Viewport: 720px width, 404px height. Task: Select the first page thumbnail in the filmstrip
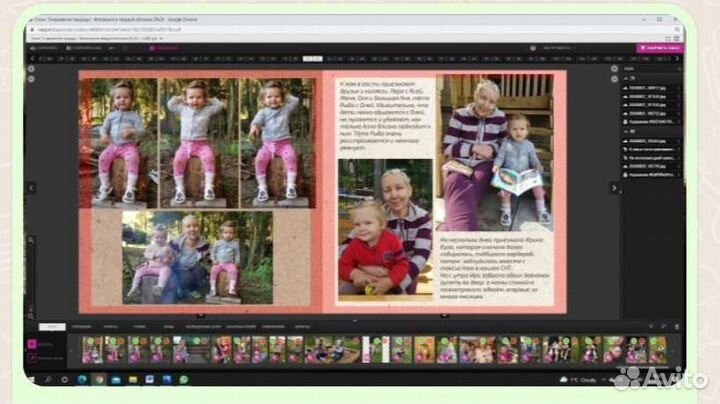point(91,349)
